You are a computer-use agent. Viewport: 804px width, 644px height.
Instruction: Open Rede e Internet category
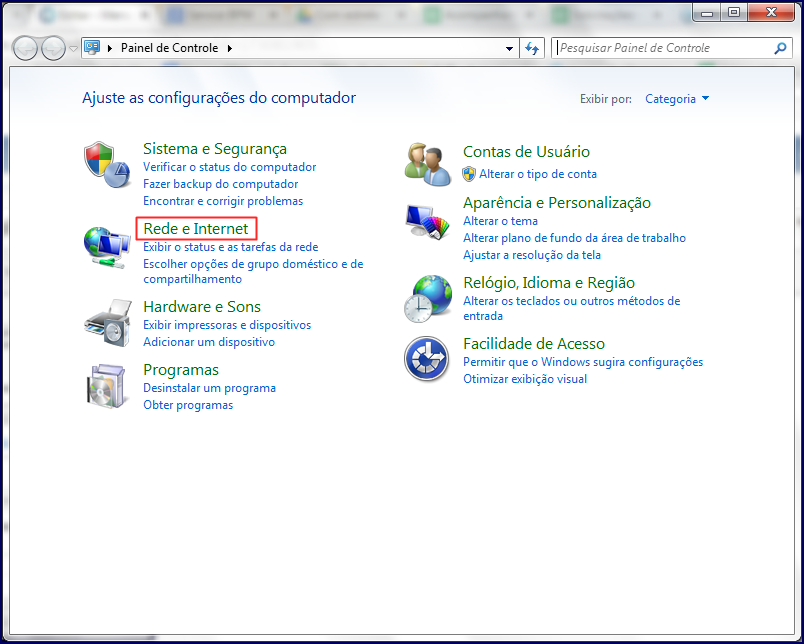[x=196, y=228]
